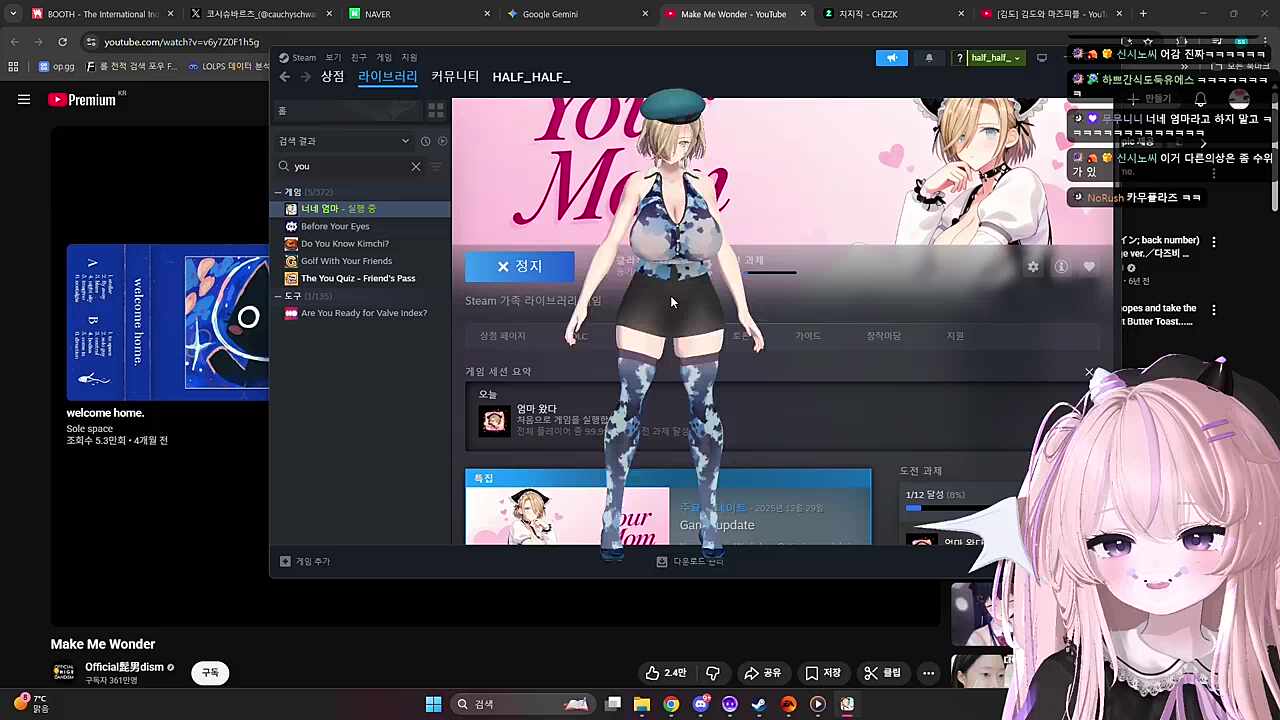Viewport: 1280px width, 720px height.
Task: Select Before Your Eyes in game list
Action: click(x=335, y=226)
